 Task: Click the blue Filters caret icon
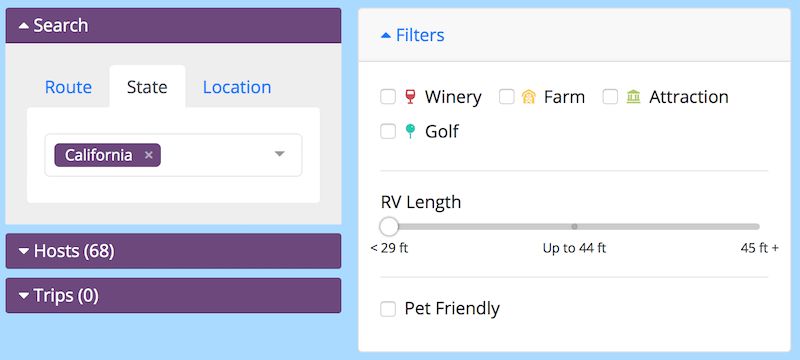[386, 36]
